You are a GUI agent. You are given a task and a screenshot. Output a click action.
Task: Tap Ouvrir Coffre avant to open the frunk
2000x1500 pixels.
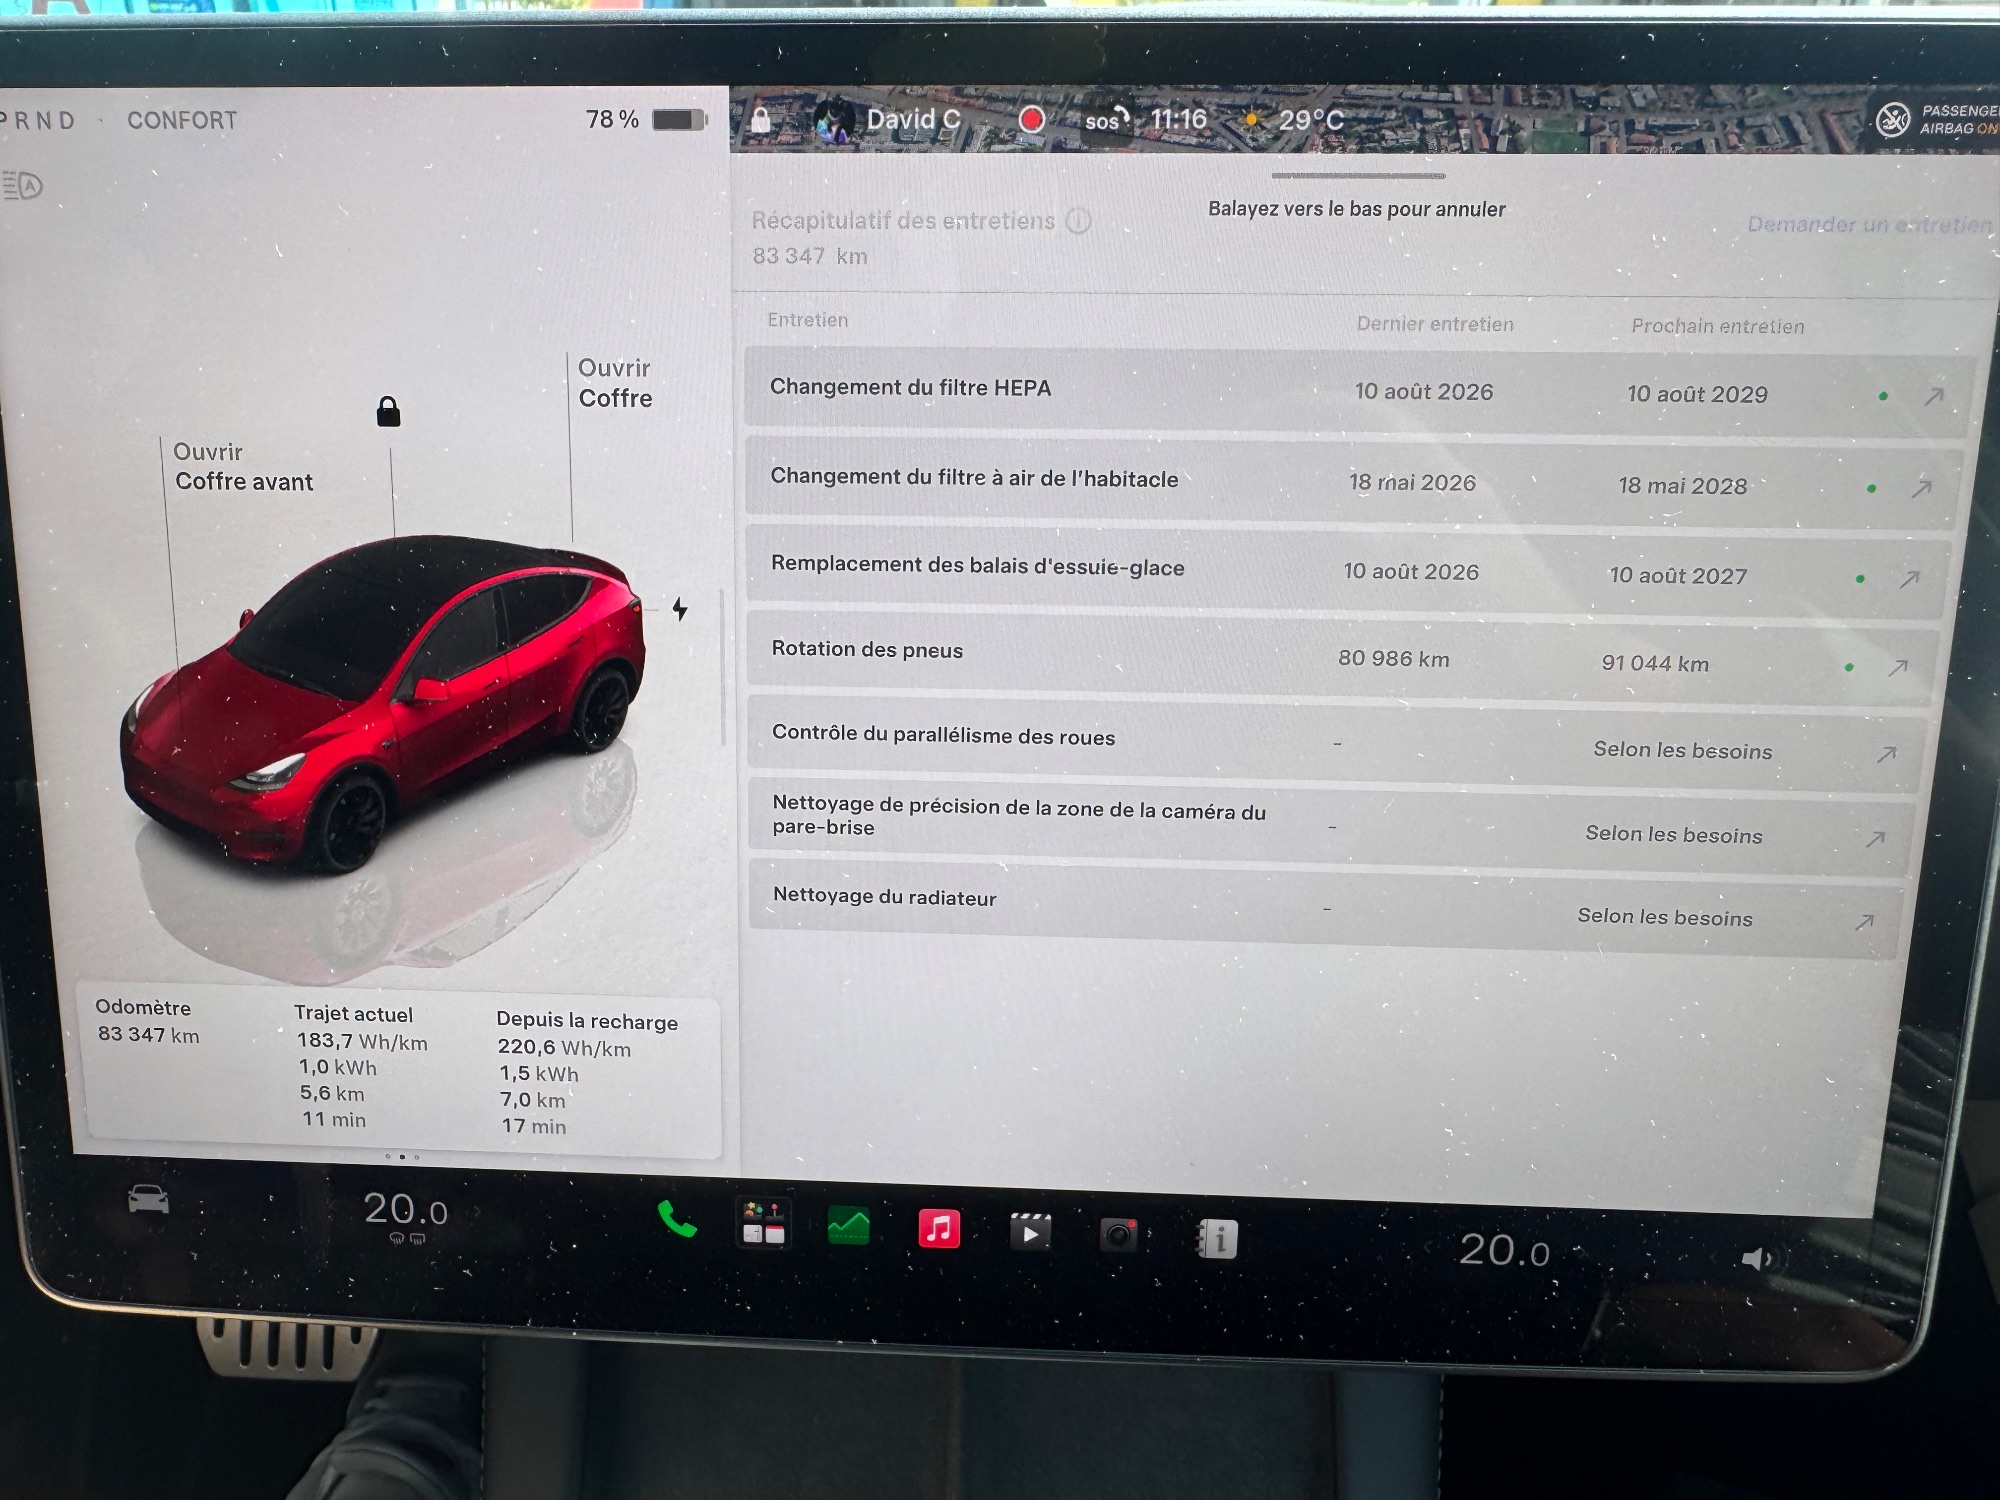(x=243, y=467)
